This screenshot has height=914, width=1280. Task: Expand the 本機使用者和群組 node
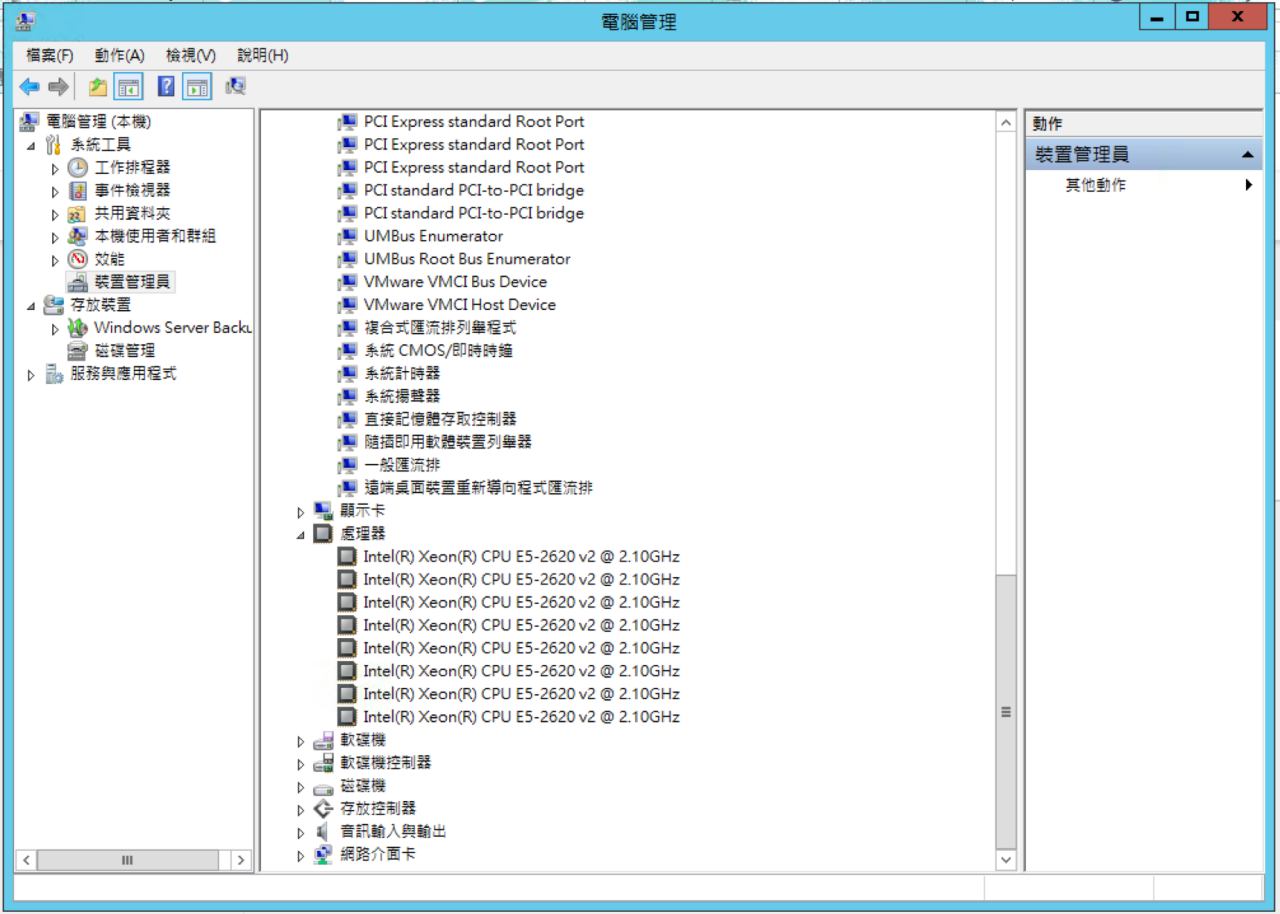56,237
